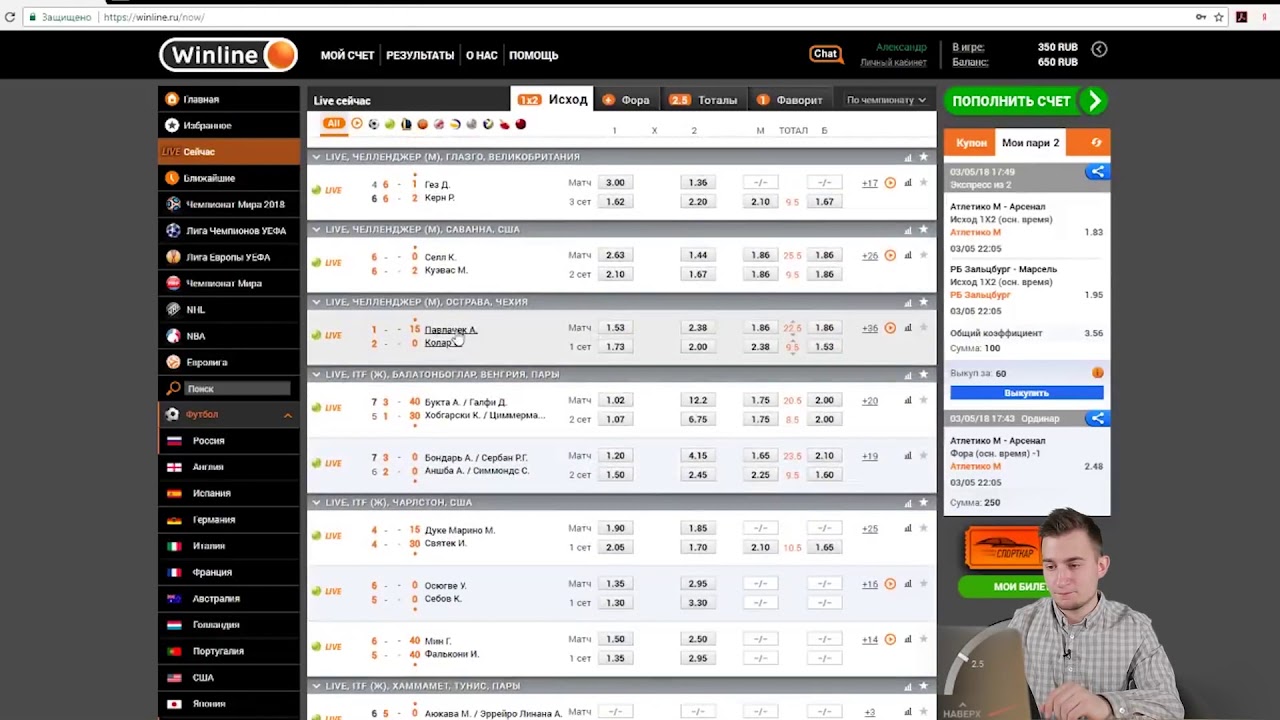
Task: Click Пополнить счет button
Action: click(x=1026, y=101)
